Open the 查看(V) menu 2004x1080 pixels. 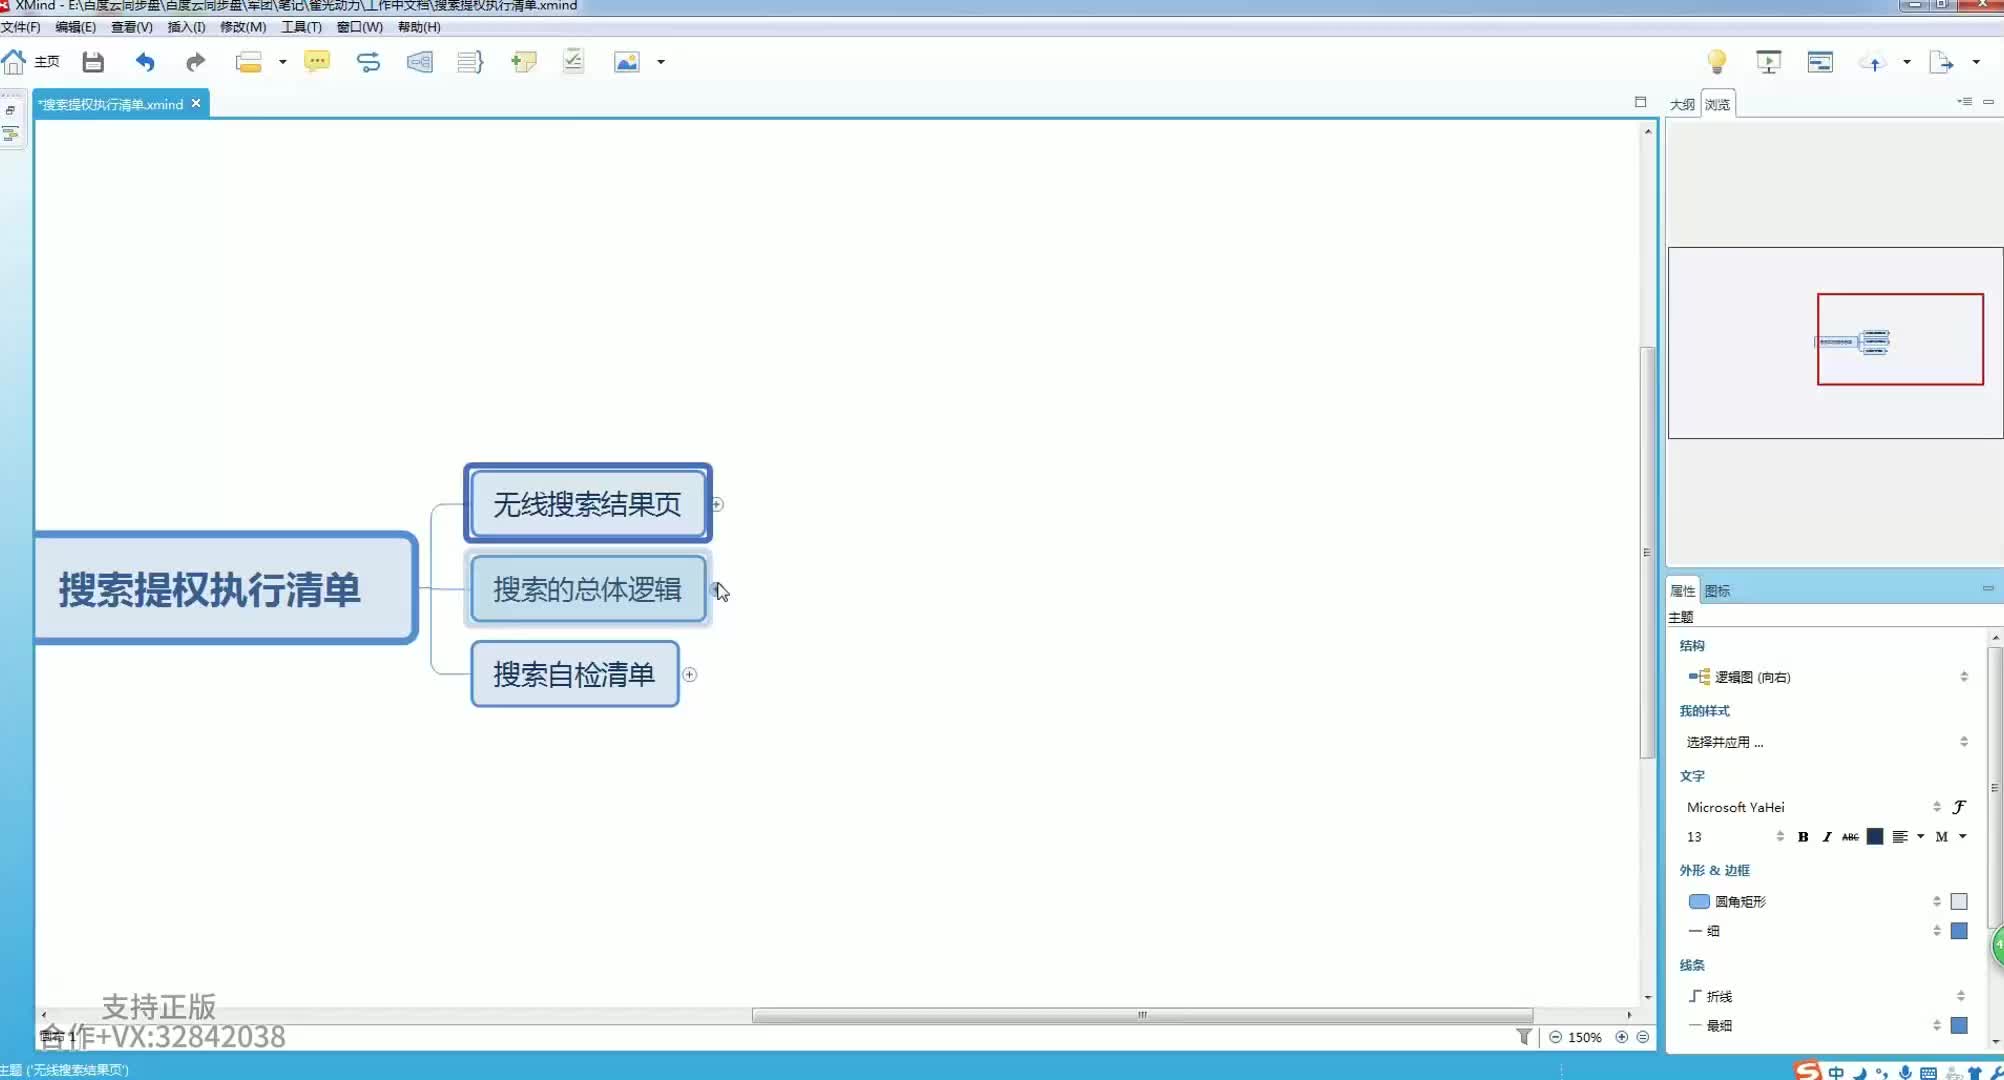[131, 27]
